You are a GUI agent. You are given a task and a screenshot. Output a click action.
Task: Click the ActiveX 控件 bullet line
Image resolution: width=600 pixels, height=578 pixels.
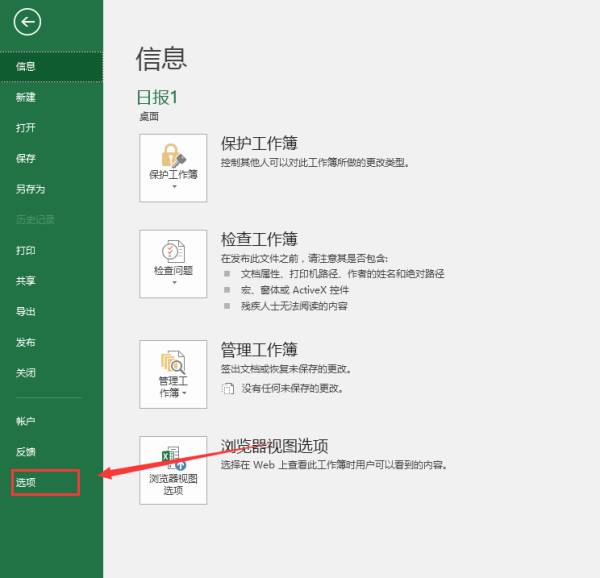click(295, 290)
